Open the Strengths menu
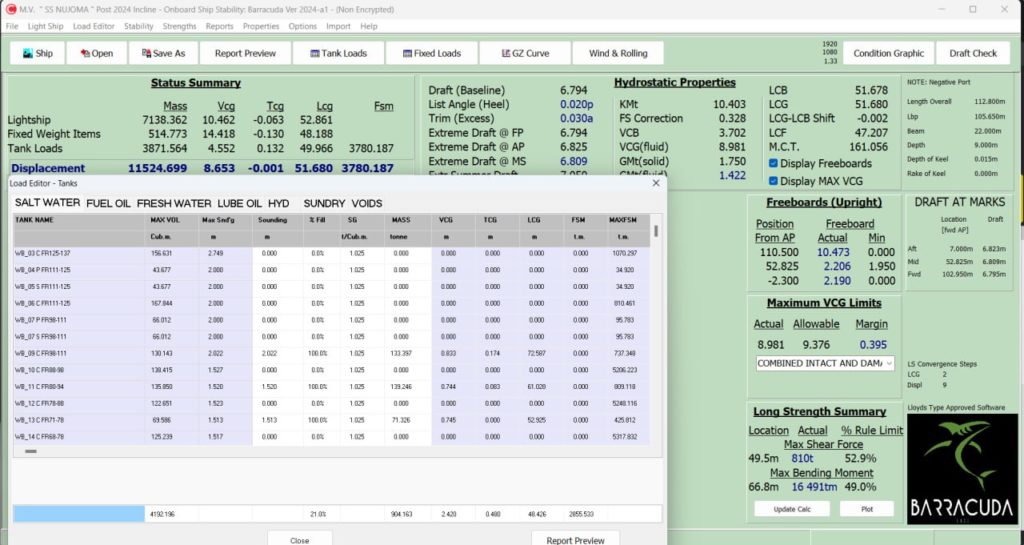The width and height of the screenshot is (1024, 545). (179, 26)
